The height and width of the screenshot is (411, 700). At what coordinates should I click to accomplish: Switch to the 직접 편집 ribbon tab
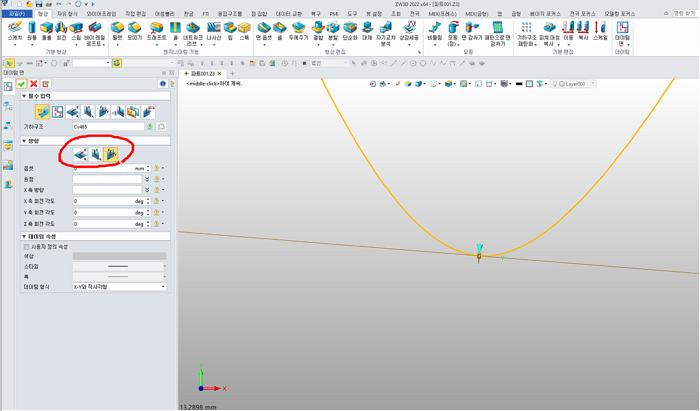[136, 14]
